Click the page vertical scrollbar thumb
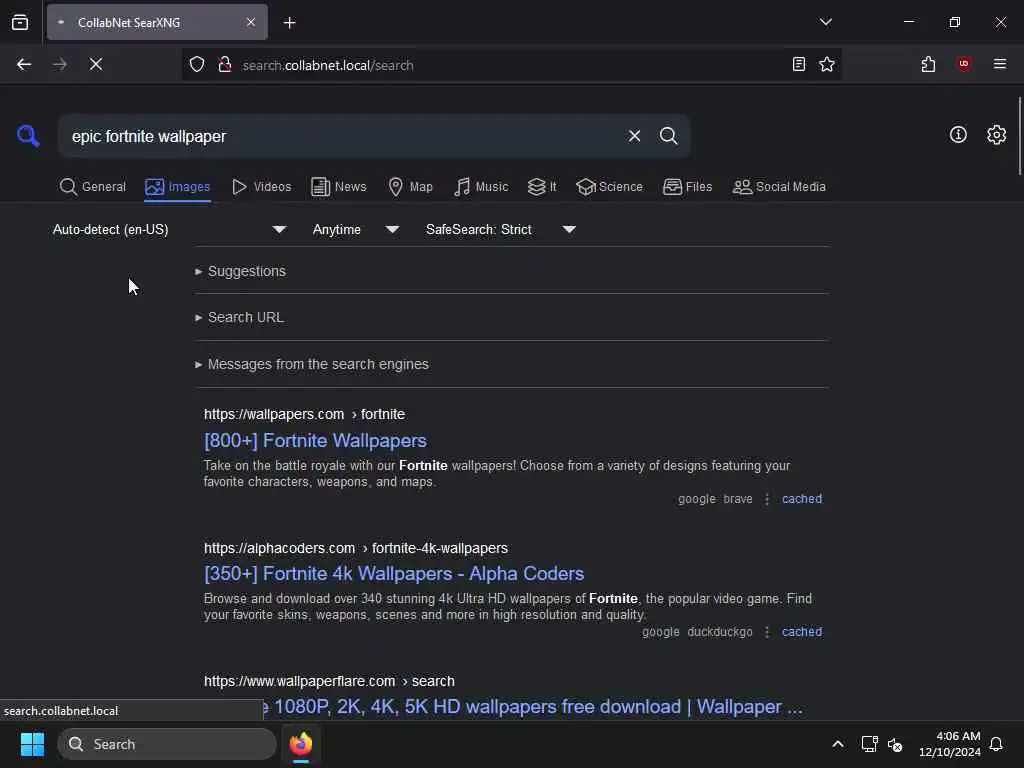Image resolution: width=1024 pixels, height=768 pixels. 1019,136
